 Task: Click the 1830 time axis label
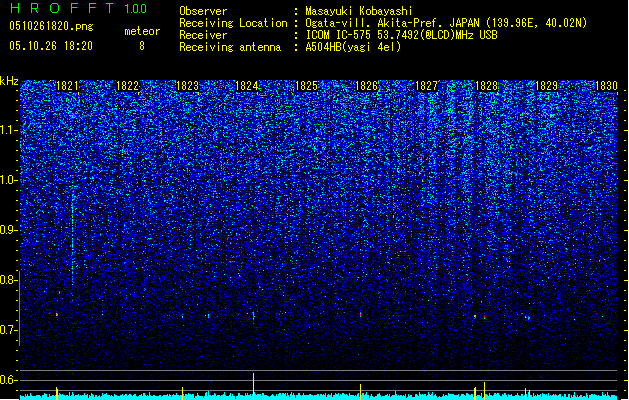pyautogui.click(x=606, y=86)
